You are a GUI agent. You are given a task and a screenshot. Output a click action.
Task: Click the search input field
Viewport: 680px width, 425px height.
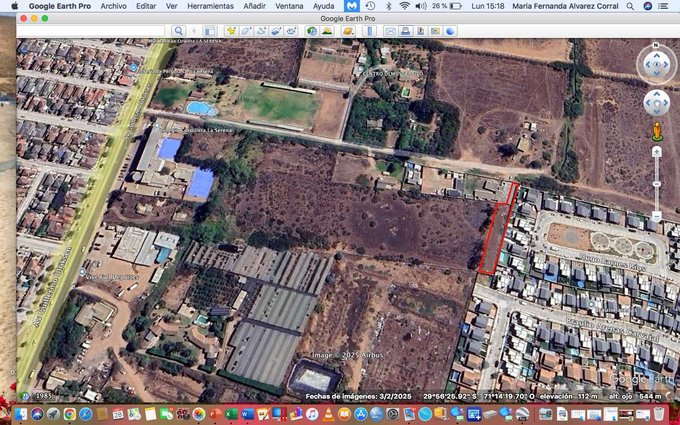tap(91, 31)
